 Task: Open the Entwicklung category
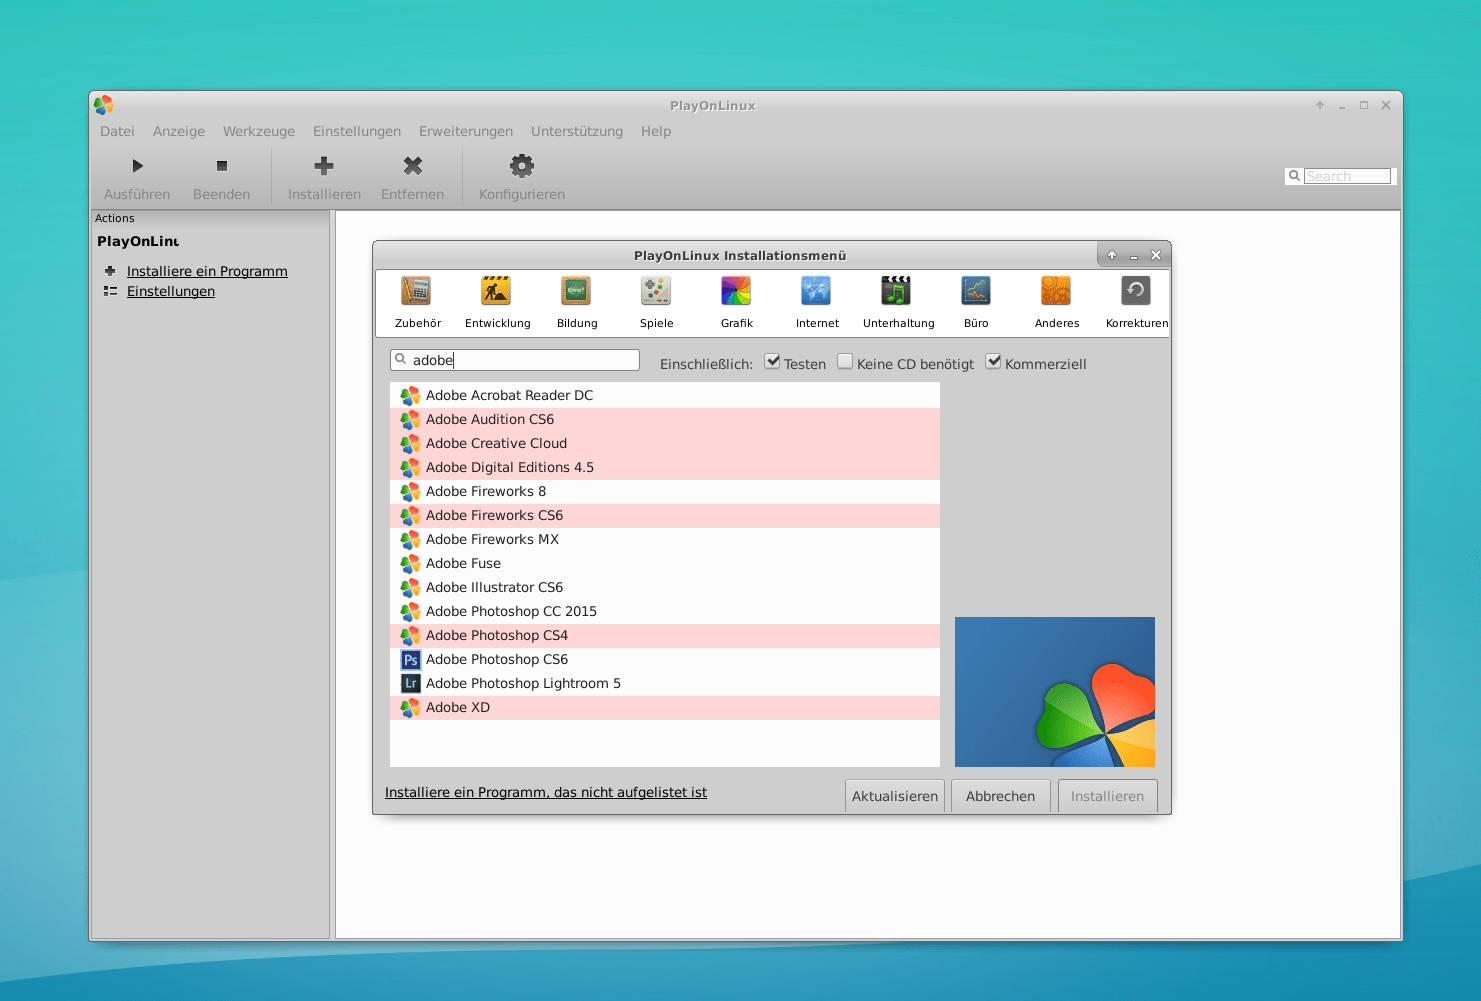(x=497, y=302)
